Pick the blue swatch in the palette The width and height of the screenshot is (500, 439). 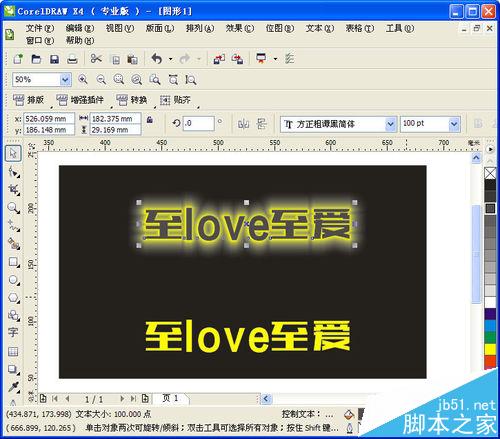[490, 325]
